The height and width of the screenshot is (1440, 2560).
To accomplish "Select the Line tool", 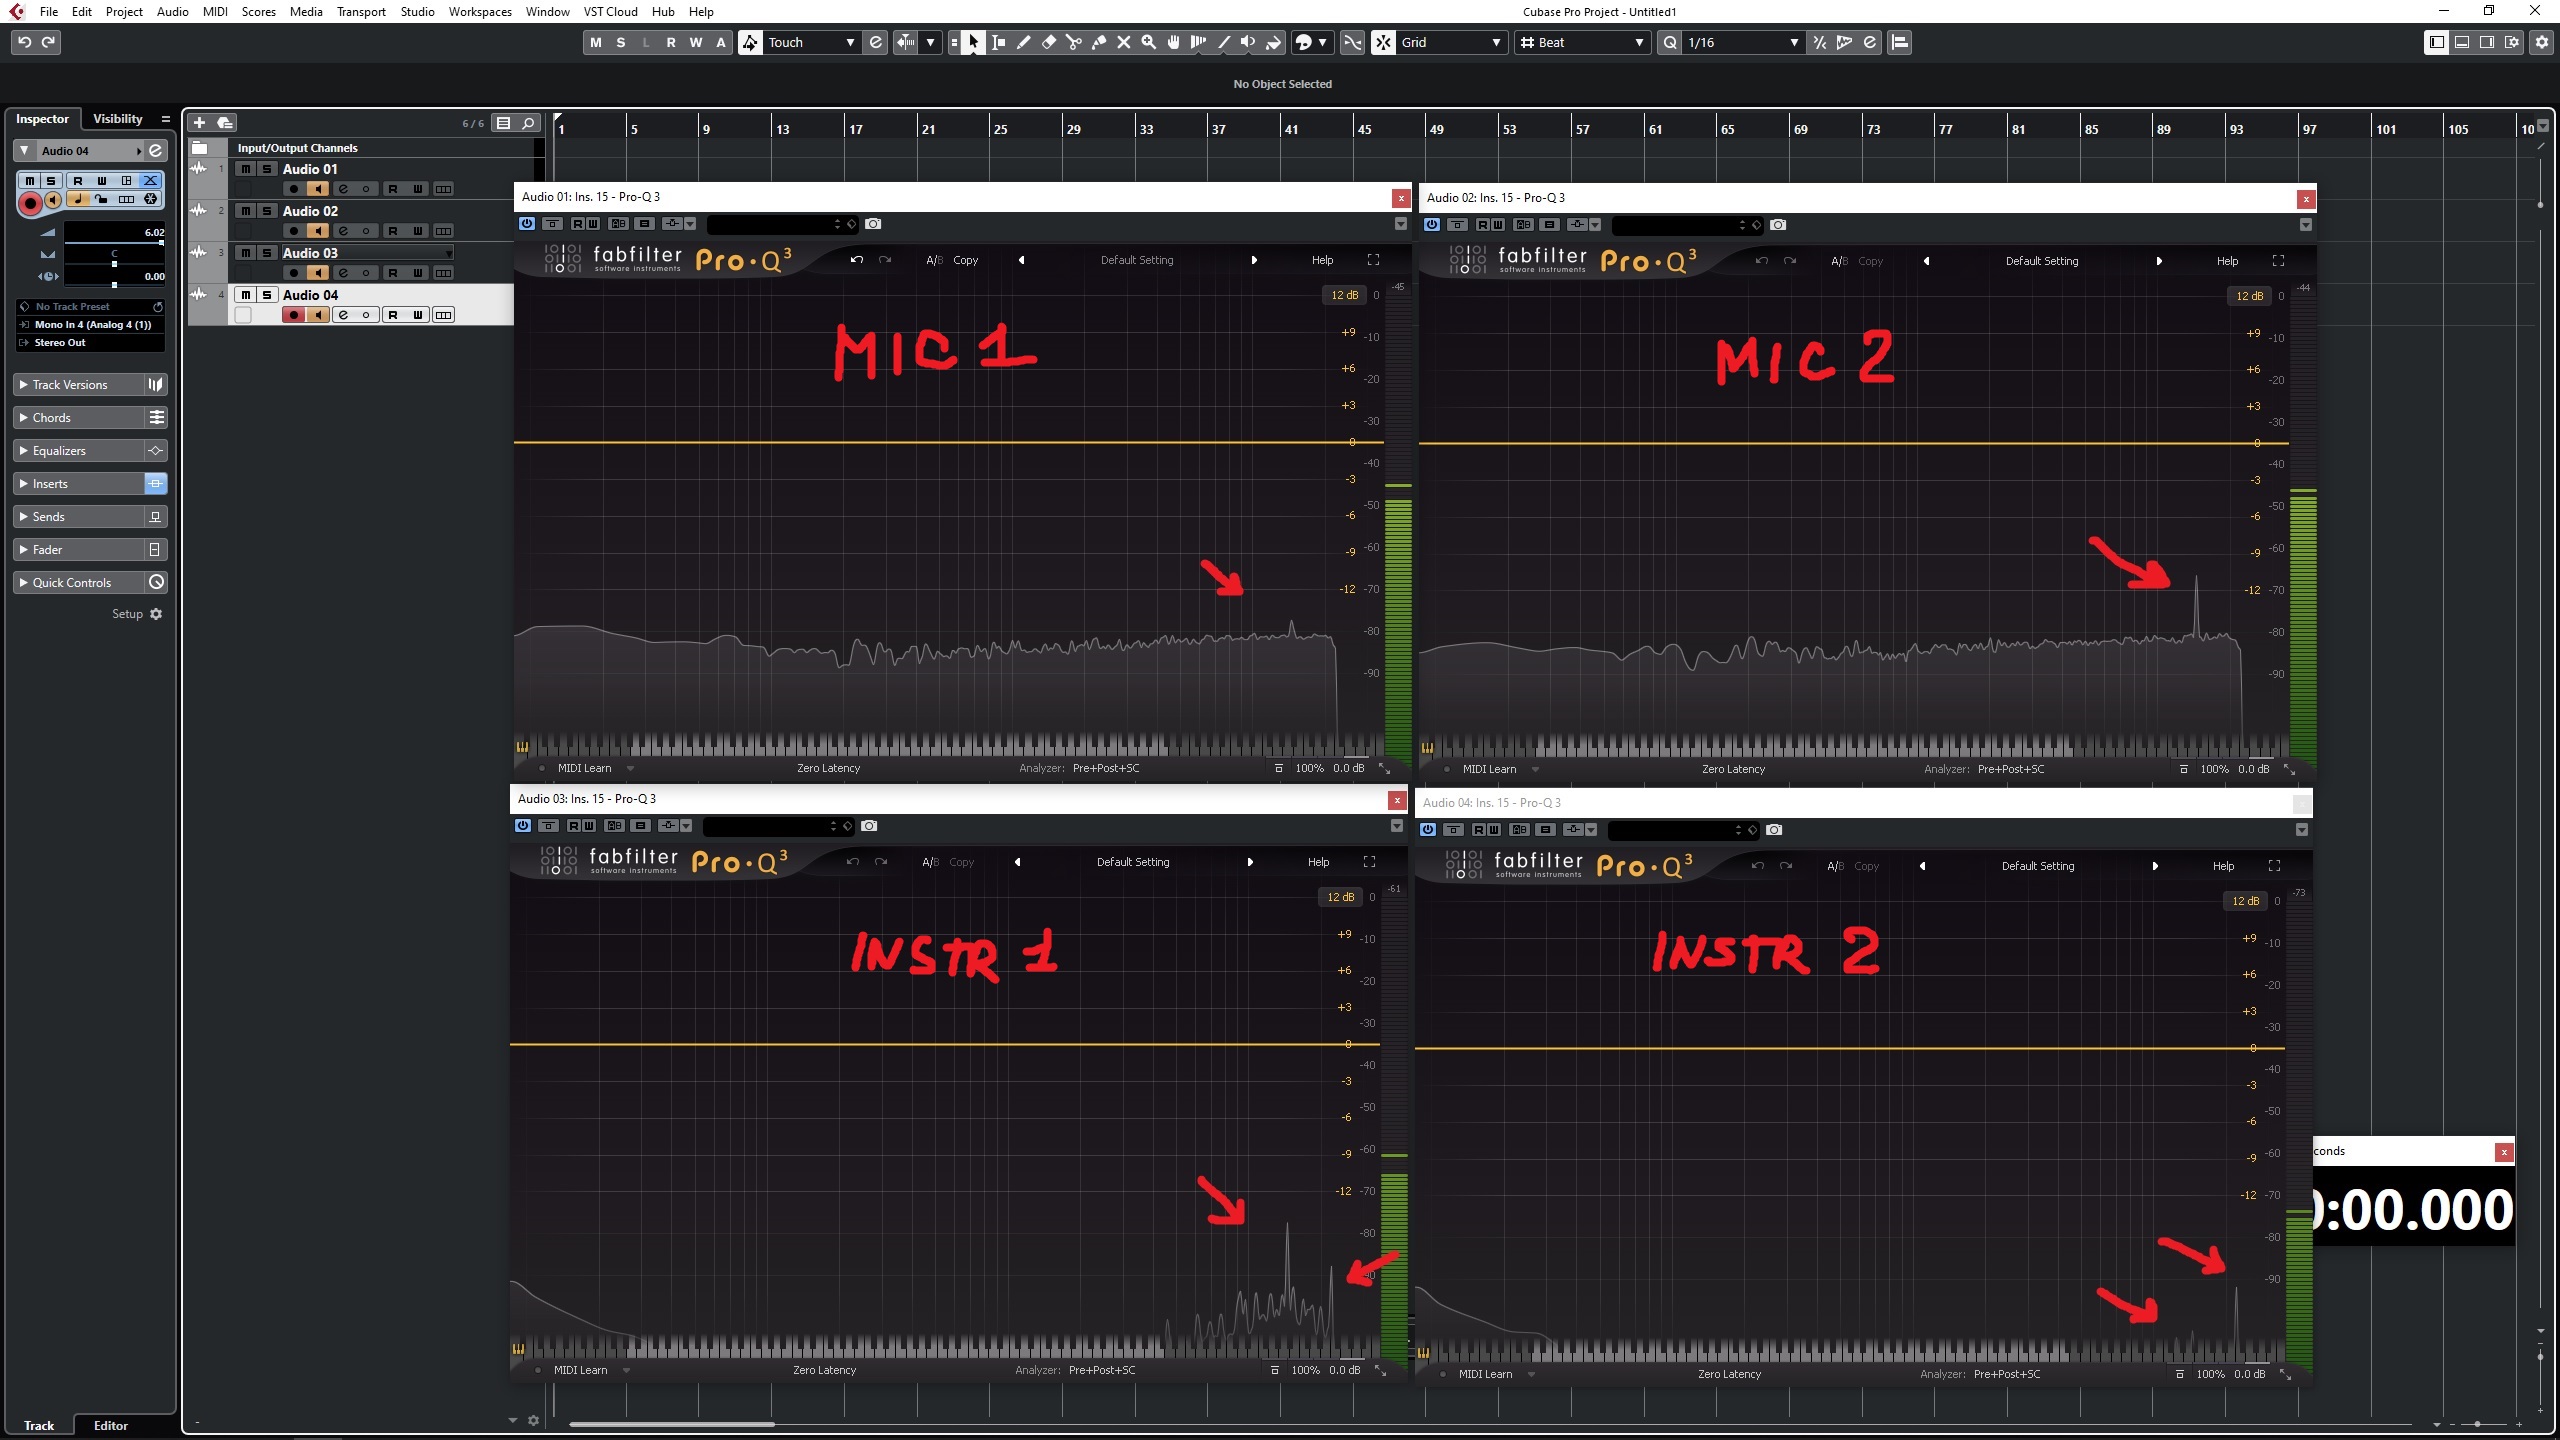I will point(1223,42).
